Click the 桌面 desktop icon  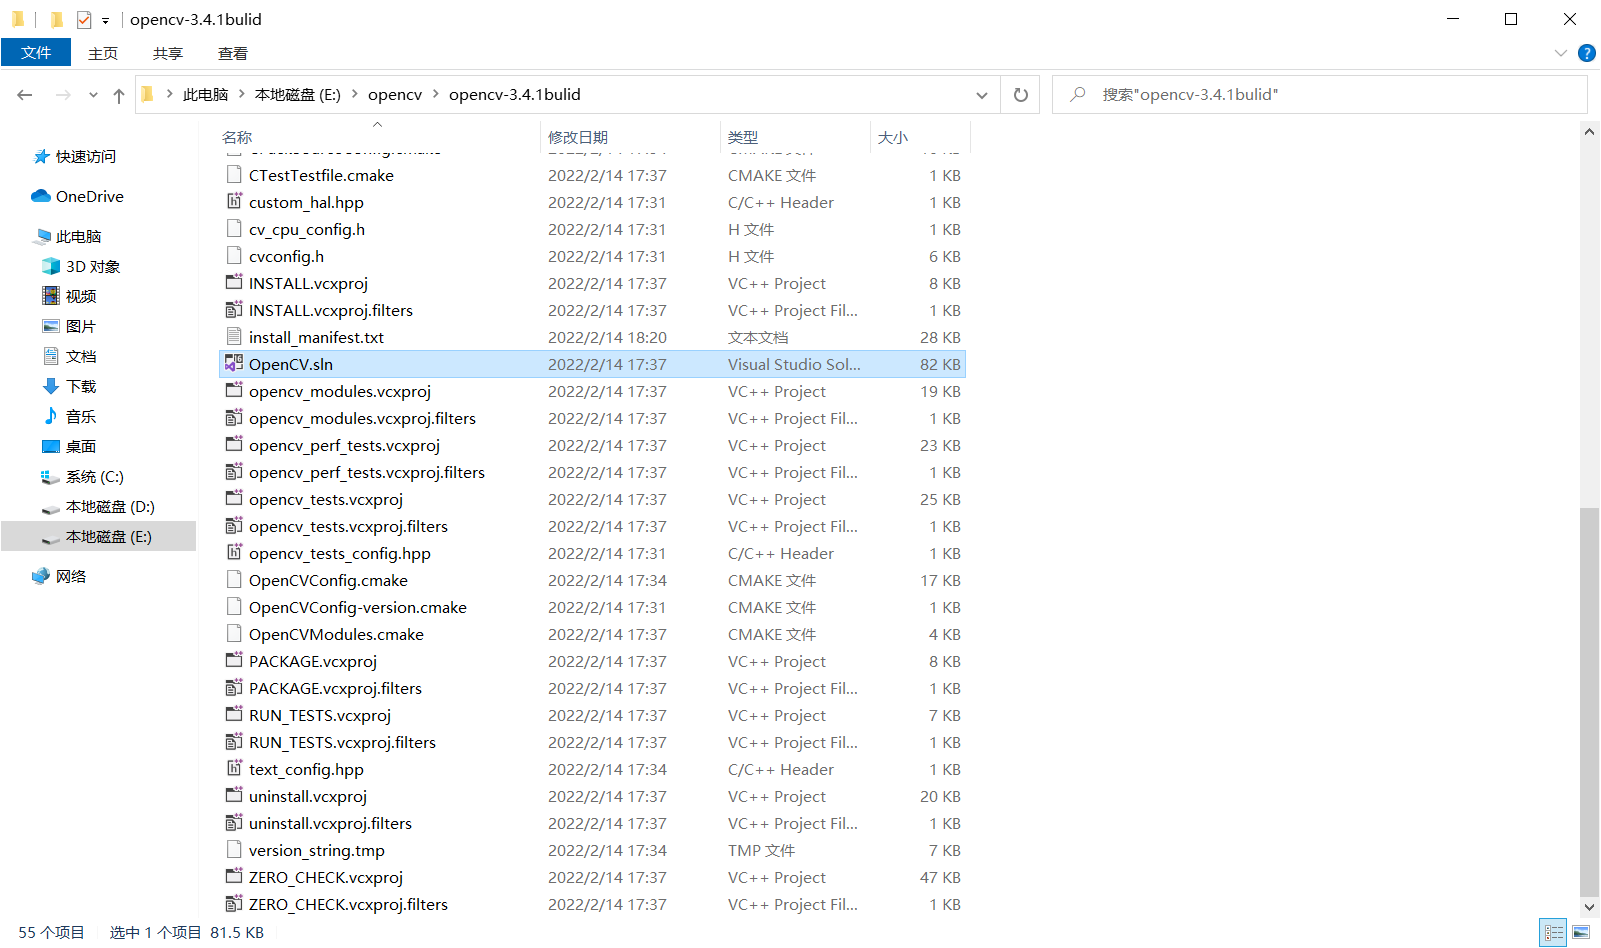click(51, 446)
